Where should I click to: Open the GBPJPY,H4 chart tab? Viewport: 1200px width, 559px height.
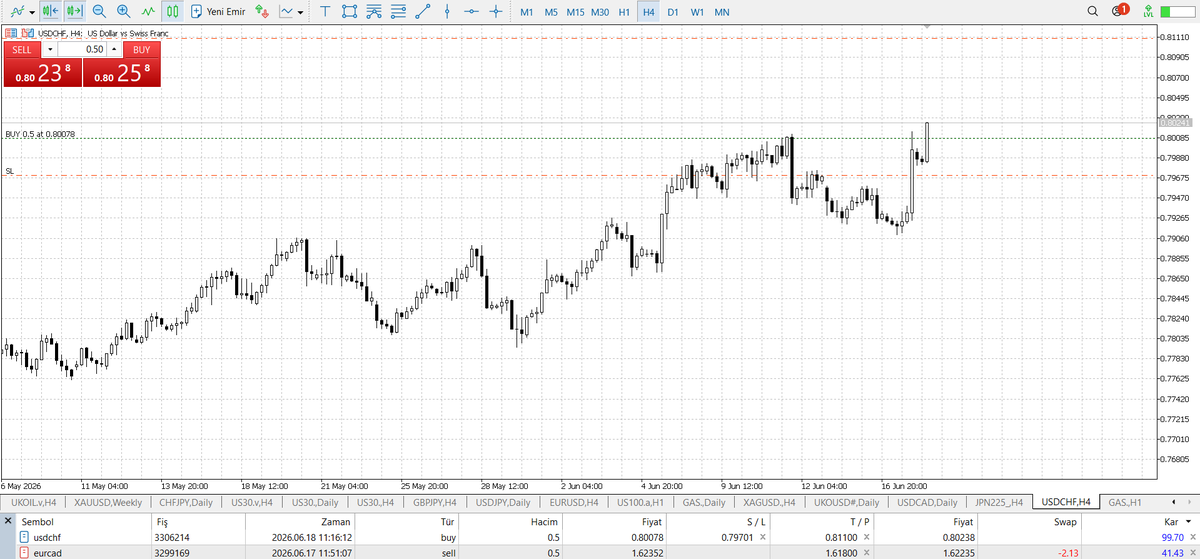coord(435,502)
